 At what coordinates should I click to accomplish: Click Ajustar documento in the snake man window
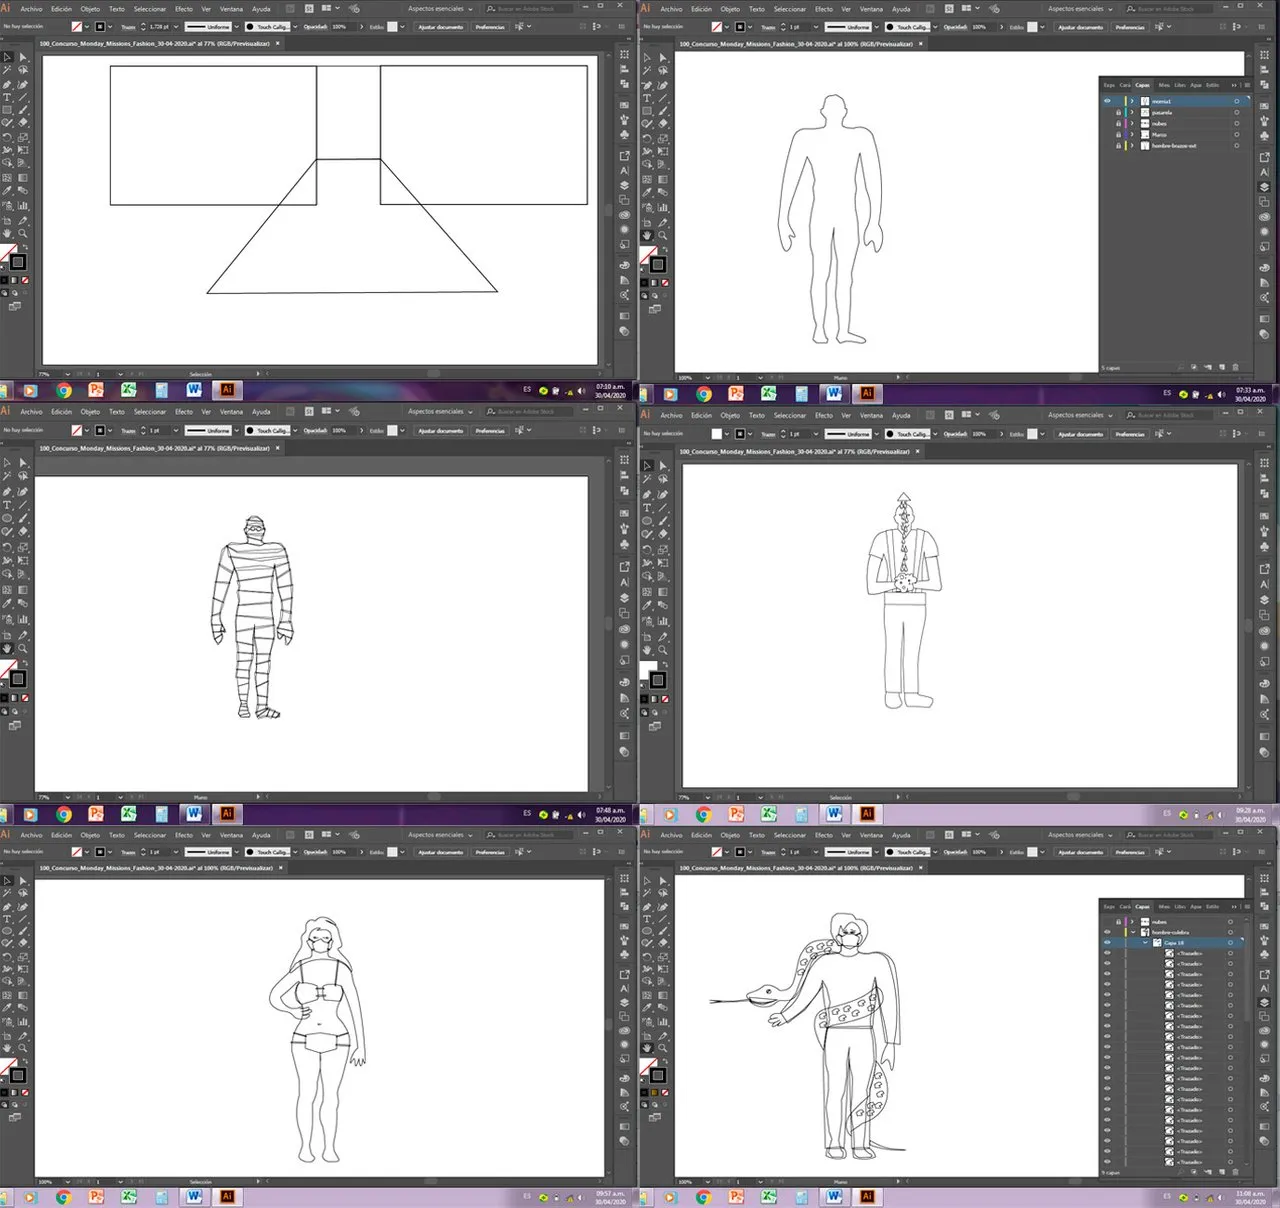click(x=1081, y=852)
